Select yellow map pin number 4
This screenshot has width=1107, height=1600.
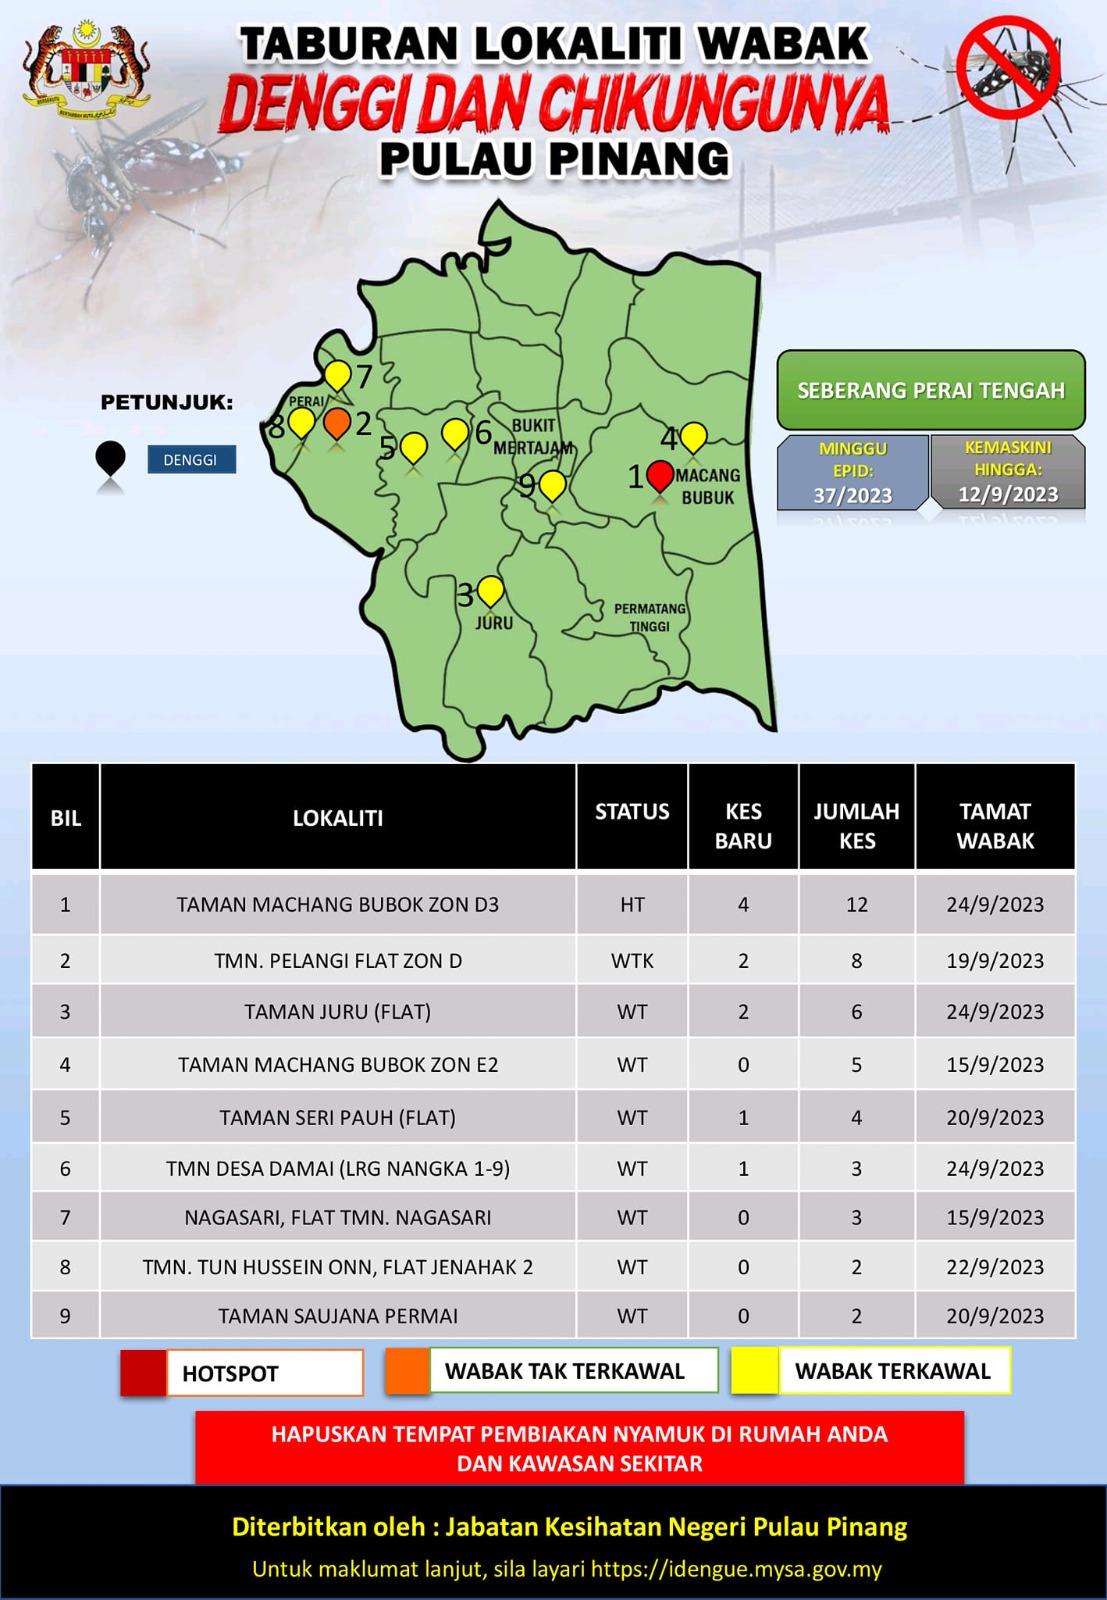pyautogui.click(x=693, y=438)
